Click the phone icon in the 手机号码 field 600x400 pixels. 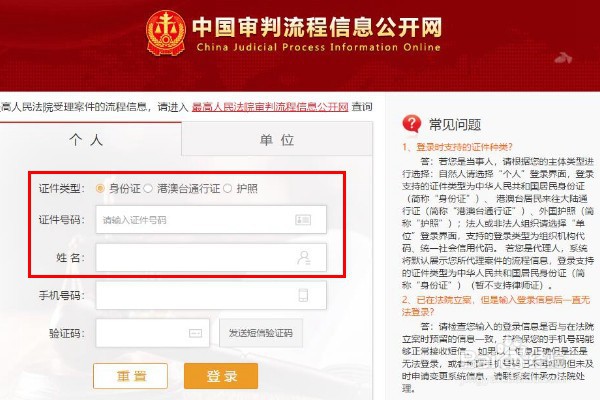tap(303, 295)
